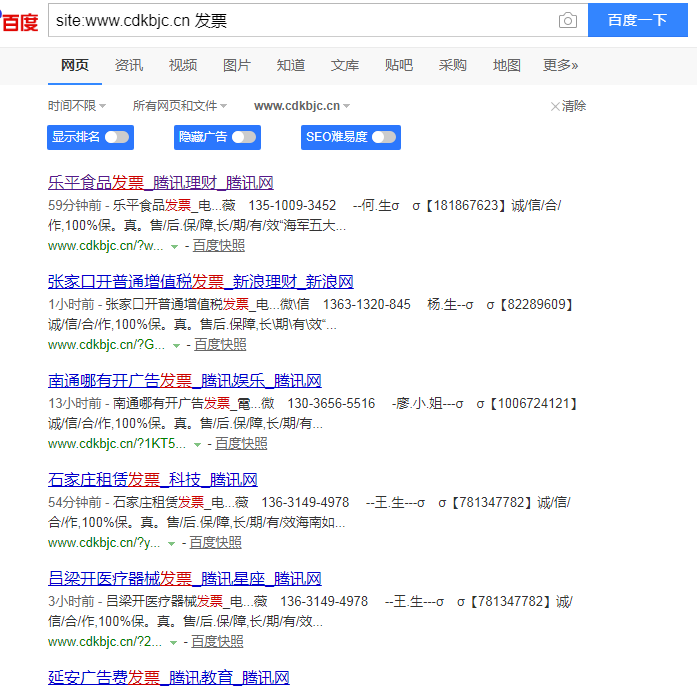Click green arrow beside 张家口 result URL

176,345
